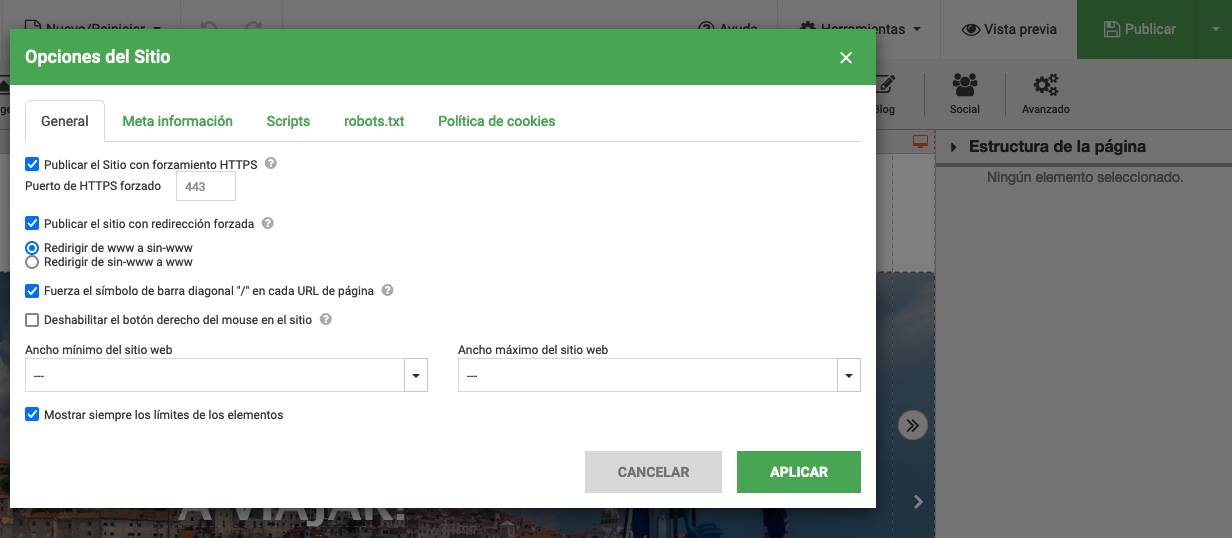Open Ancho mínimo del sitio web dropdown
The image size is (1232, 538).
[x=415, y=376]
